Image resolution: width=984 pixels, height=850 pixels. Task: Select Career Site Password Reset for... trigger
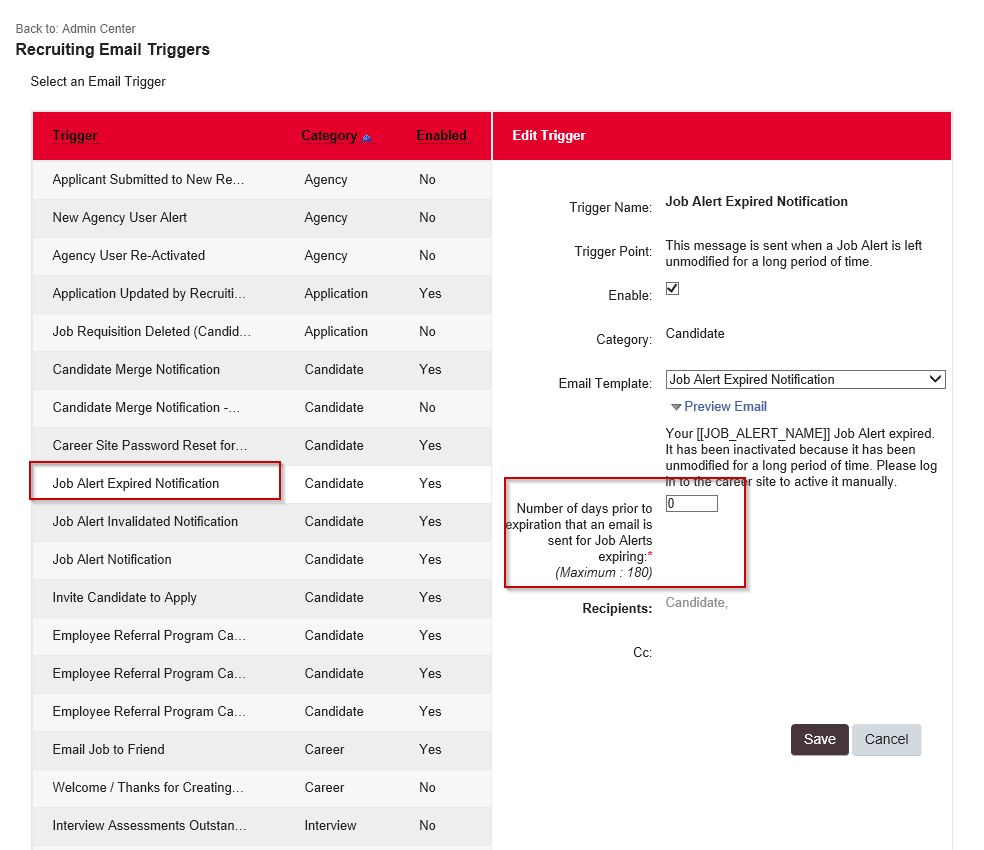coord(150,446)
